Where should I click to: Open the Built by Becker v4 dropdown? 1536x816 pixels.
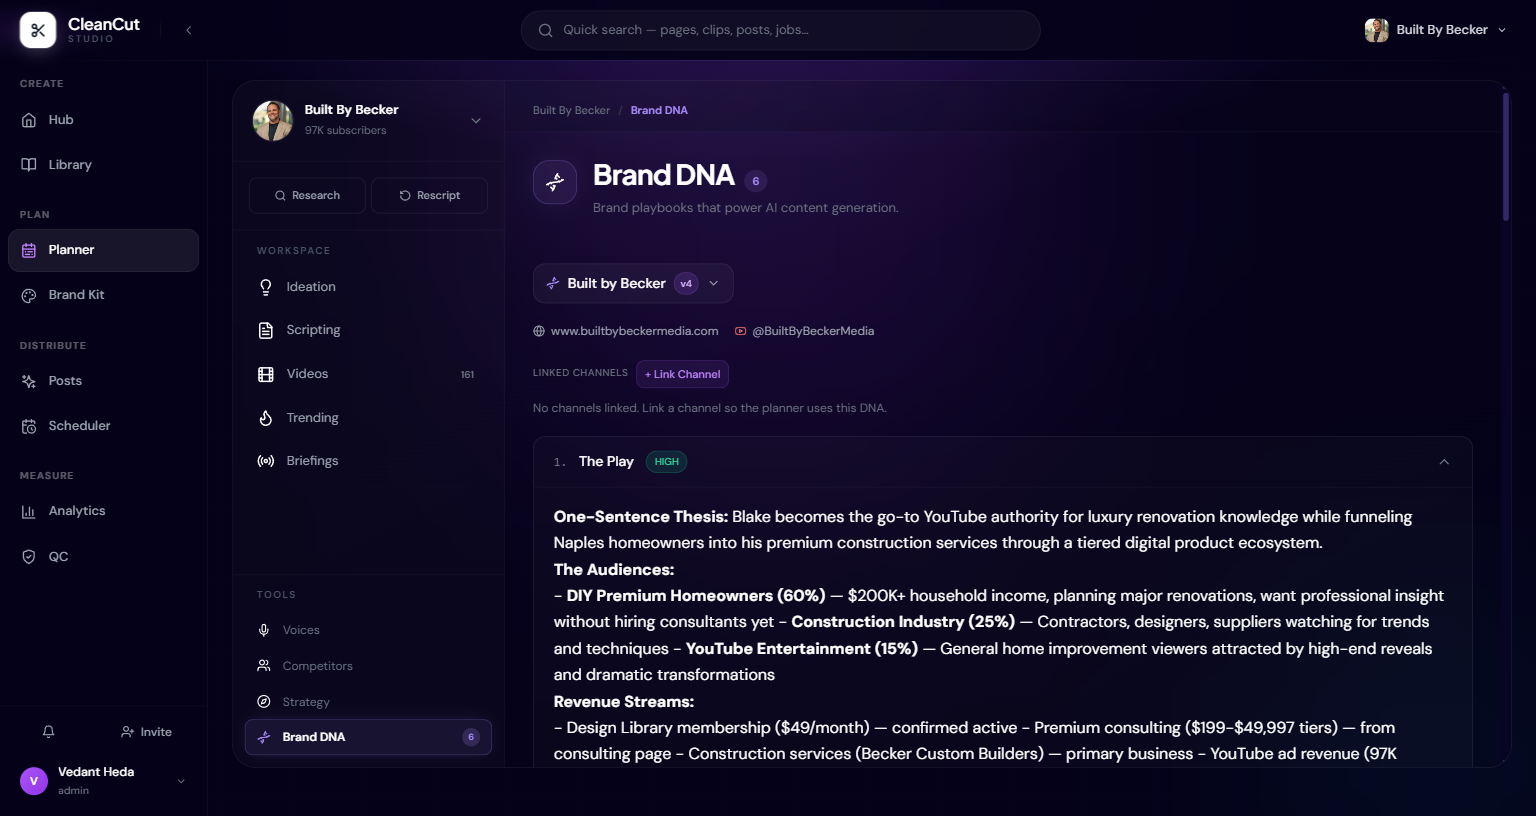pyautogui.click(x=633, y=284)
